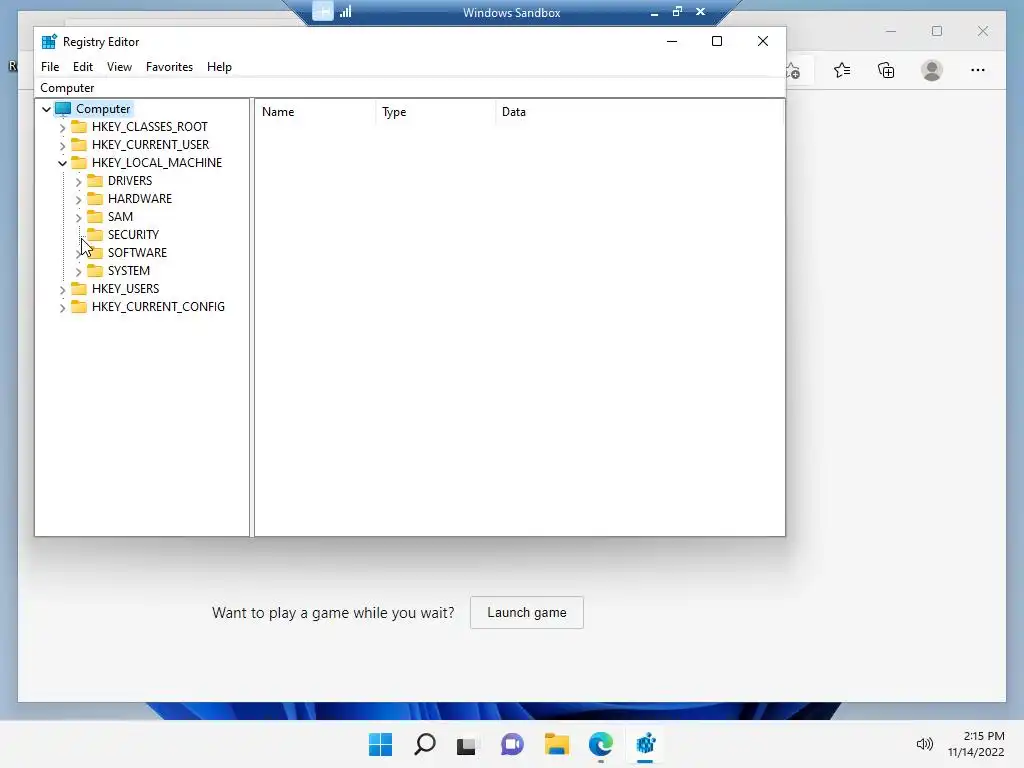Open the Edge profile avatar
The height and width of the screenshot is (768, 1024).
[932, 70]
